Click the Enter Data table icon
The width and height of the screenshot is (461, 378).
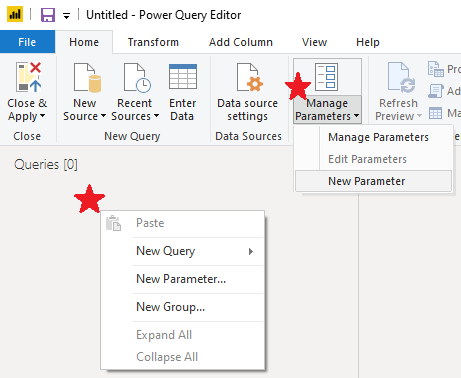[x=183, y=77]
